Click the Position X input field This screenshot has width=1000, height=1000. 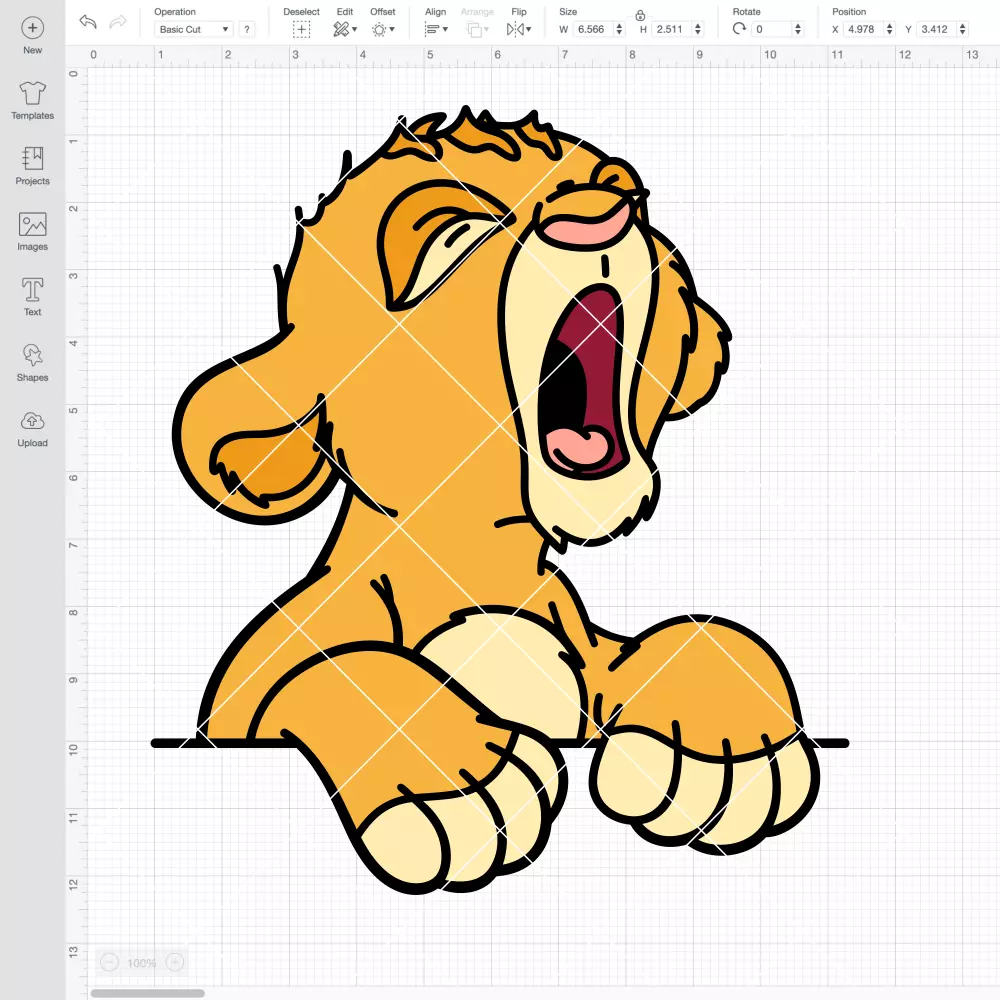pos(863,29)
